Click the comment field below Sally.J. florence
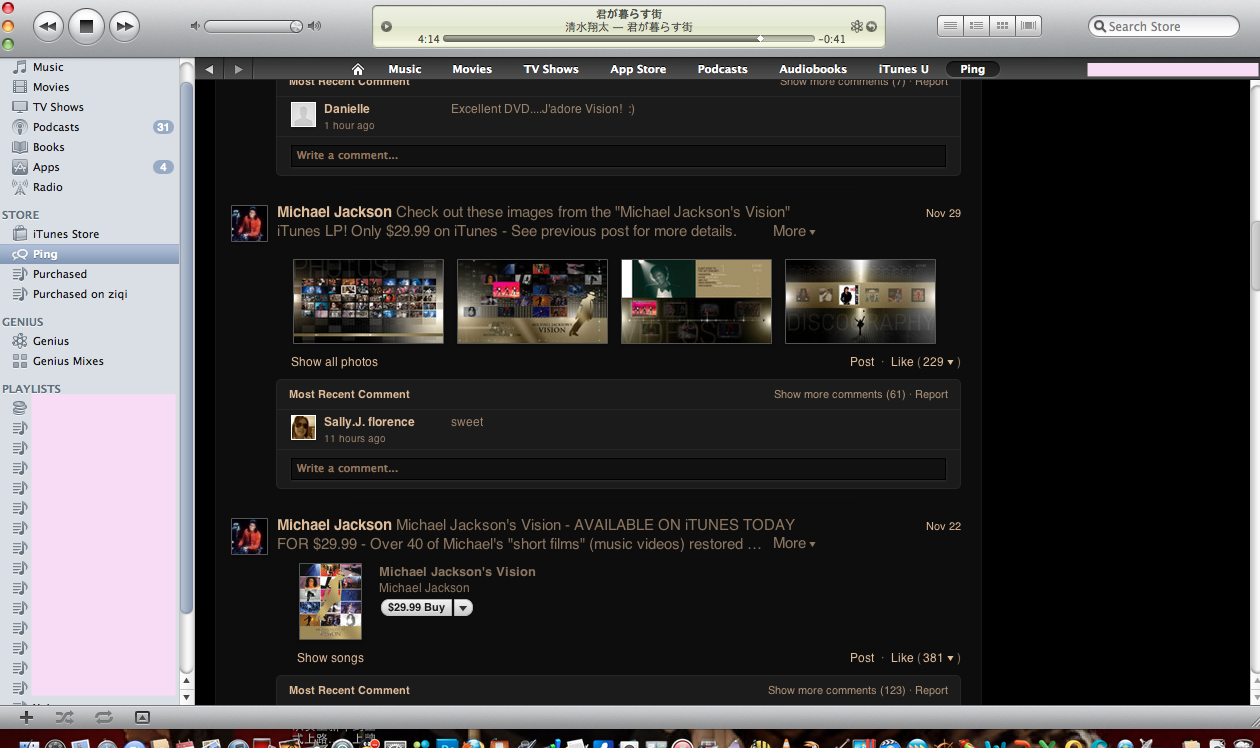Viewport: 1260px width, 748px height. tap(618, 469)
